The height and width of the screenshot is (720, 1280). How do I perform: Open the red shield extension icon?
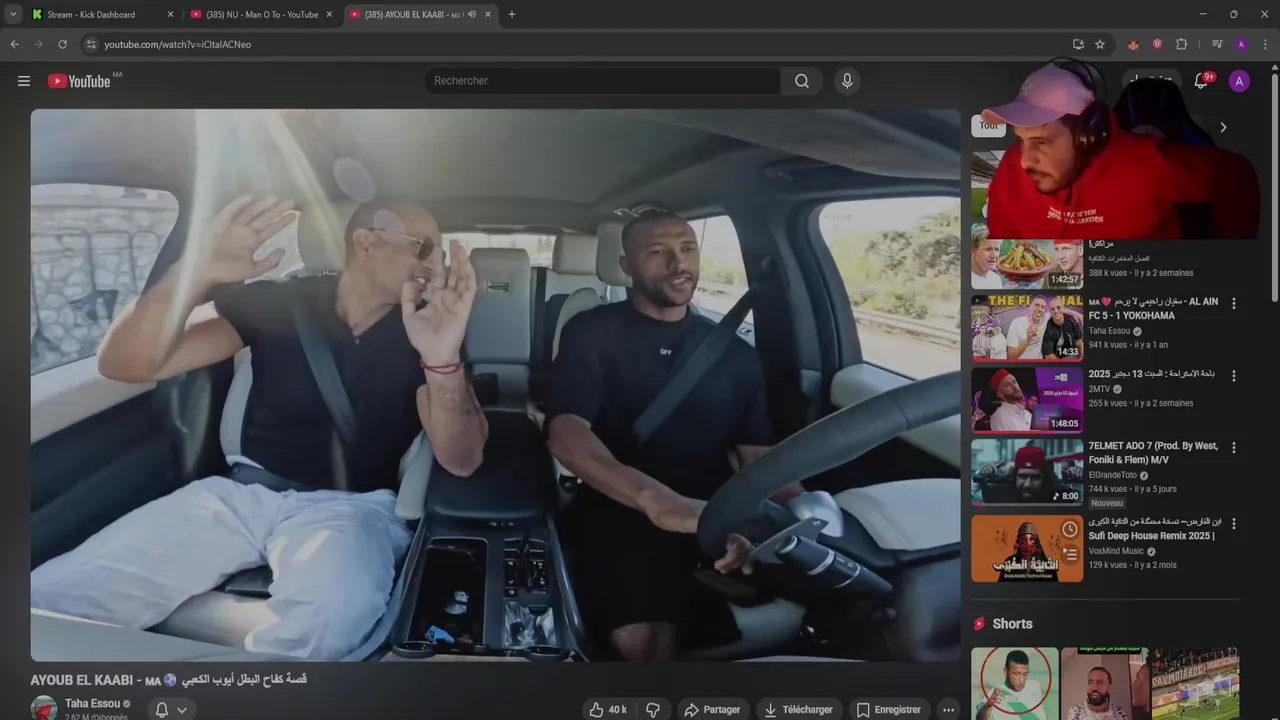1157,44
